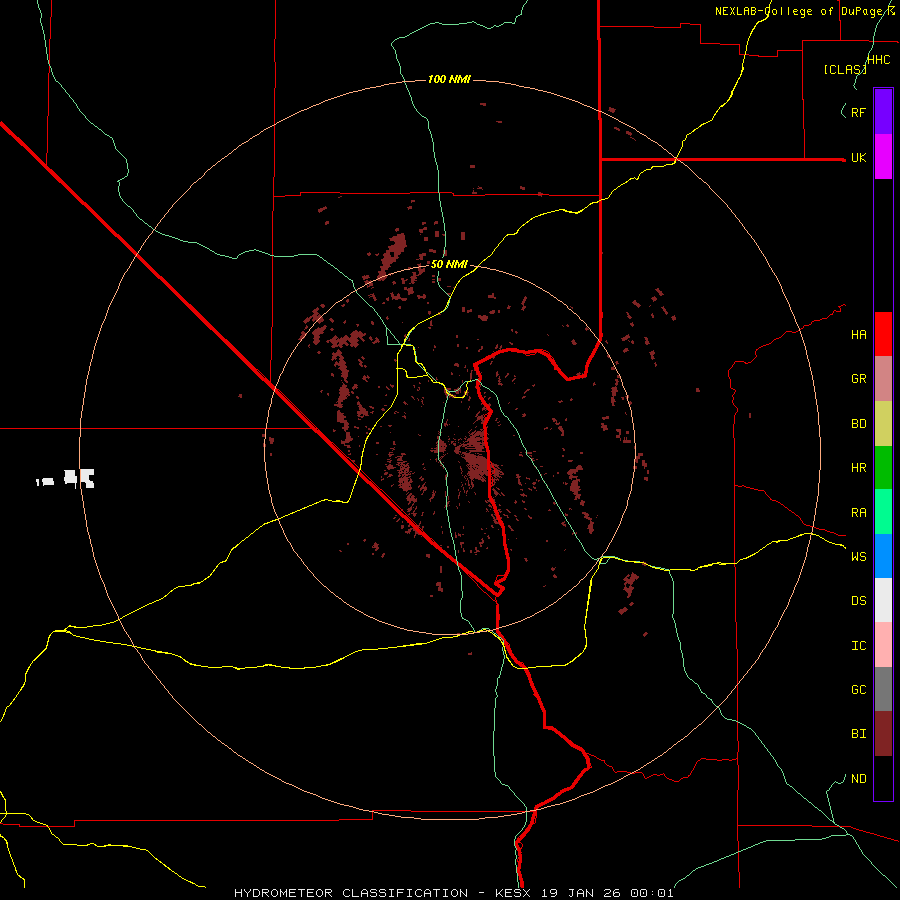Select the light pink IC legend swatch

coord(883,645)
